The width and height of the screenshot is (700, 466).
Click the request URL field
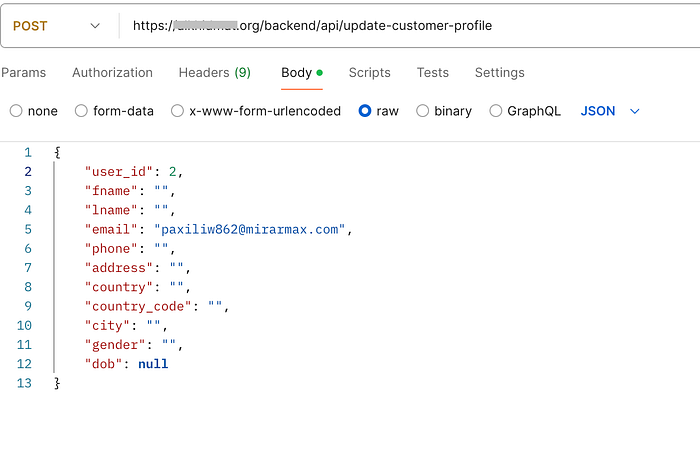pos(312,26)
